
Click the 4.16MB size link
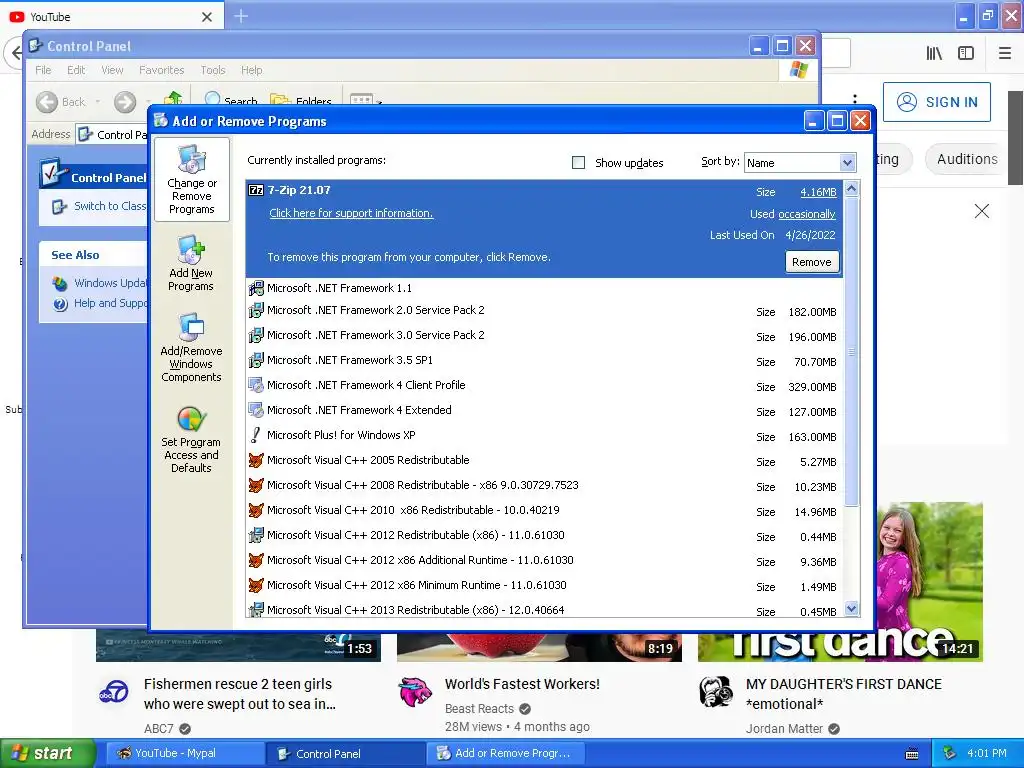818,192
